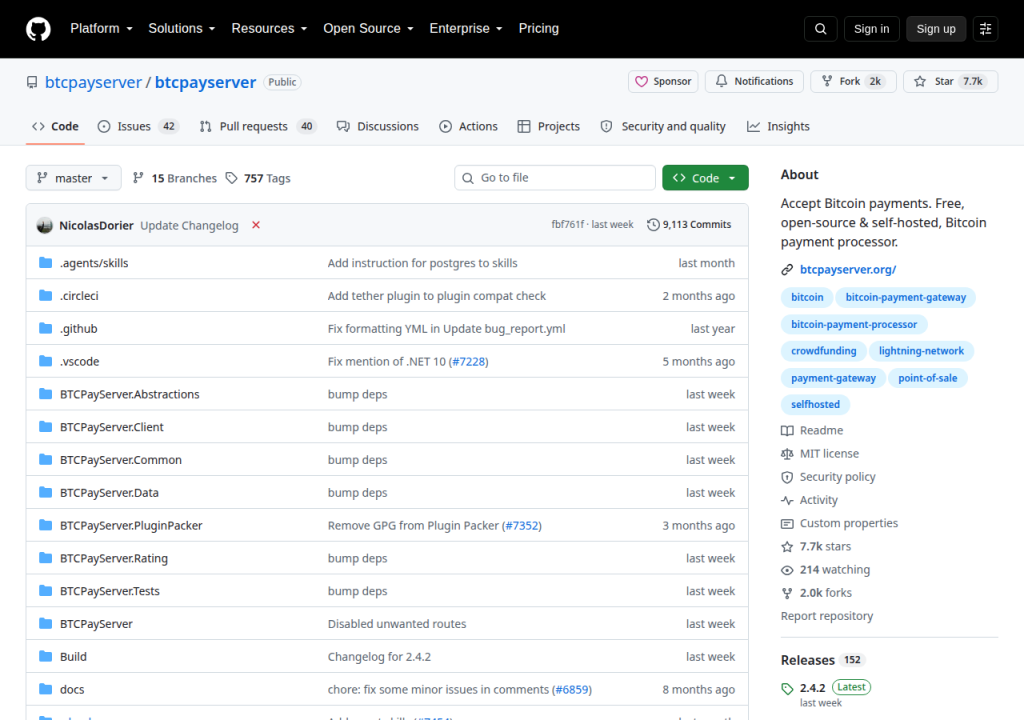Open the BTCPayServer.PluginPacker folder

click(x=131, y=525)
